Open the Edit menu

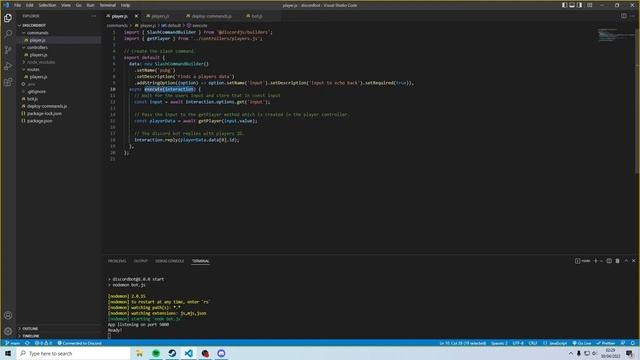tap(29, 5)
